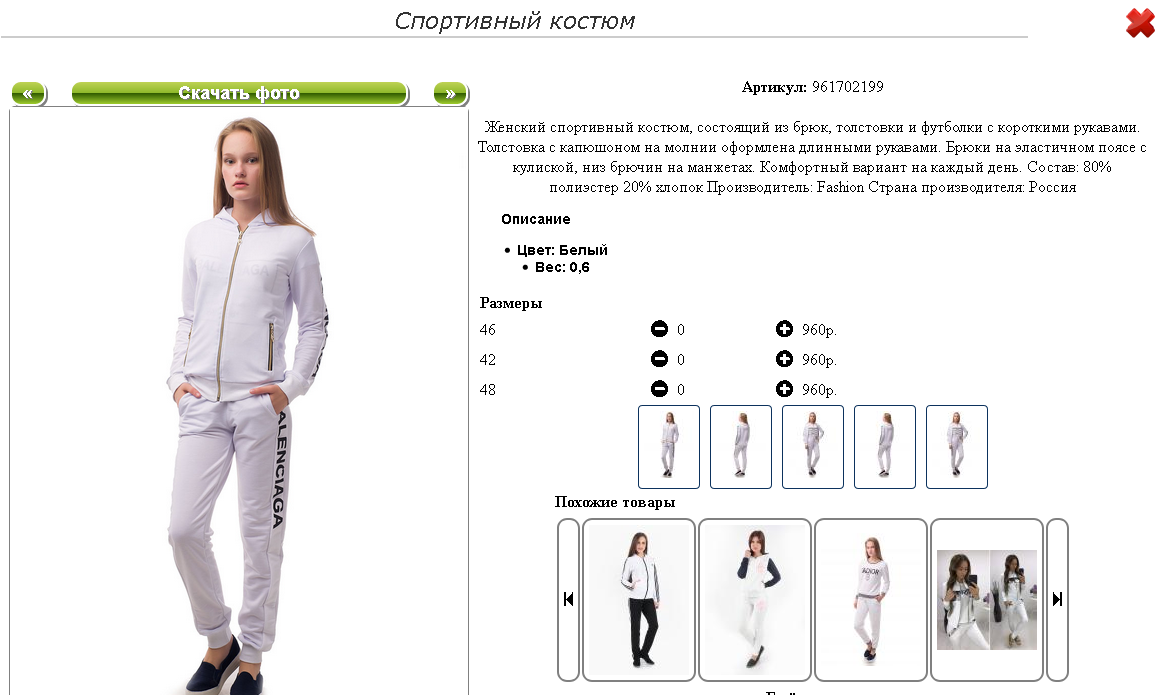1161x695 pixels.
Task: Go to previous photo with « button
Action: pyautogui.click(x=29, y=93)
